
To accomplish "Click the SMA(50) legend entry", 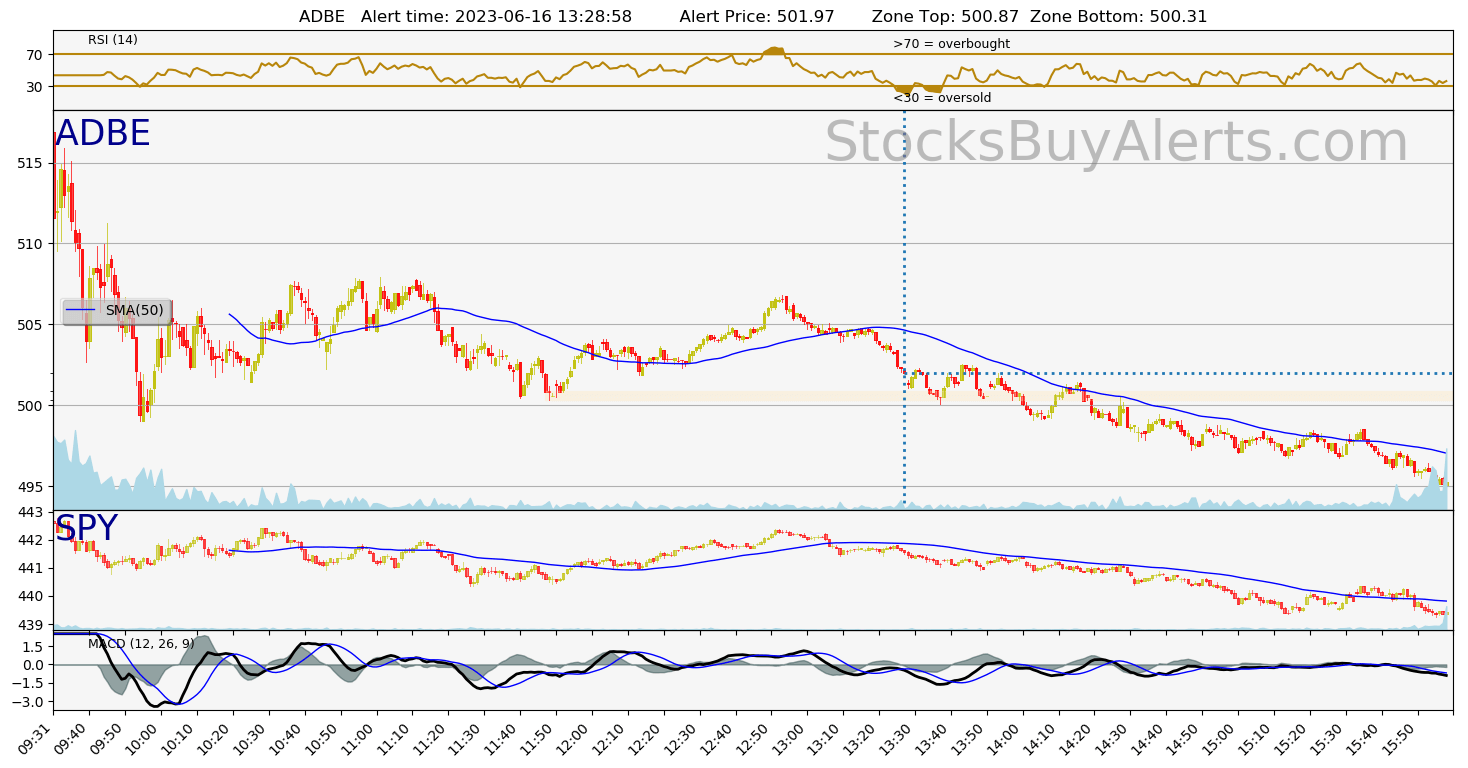I will [x=116, y=311].
